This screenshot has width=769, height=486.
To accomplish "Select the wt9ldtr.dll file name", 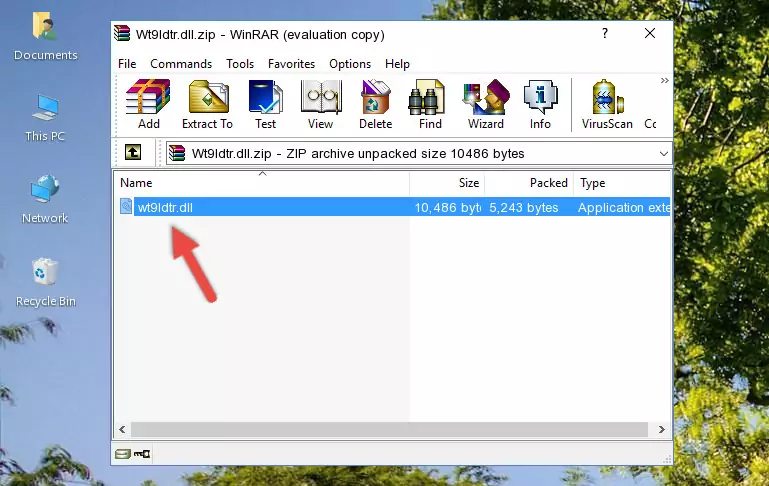I will point(165,207).
